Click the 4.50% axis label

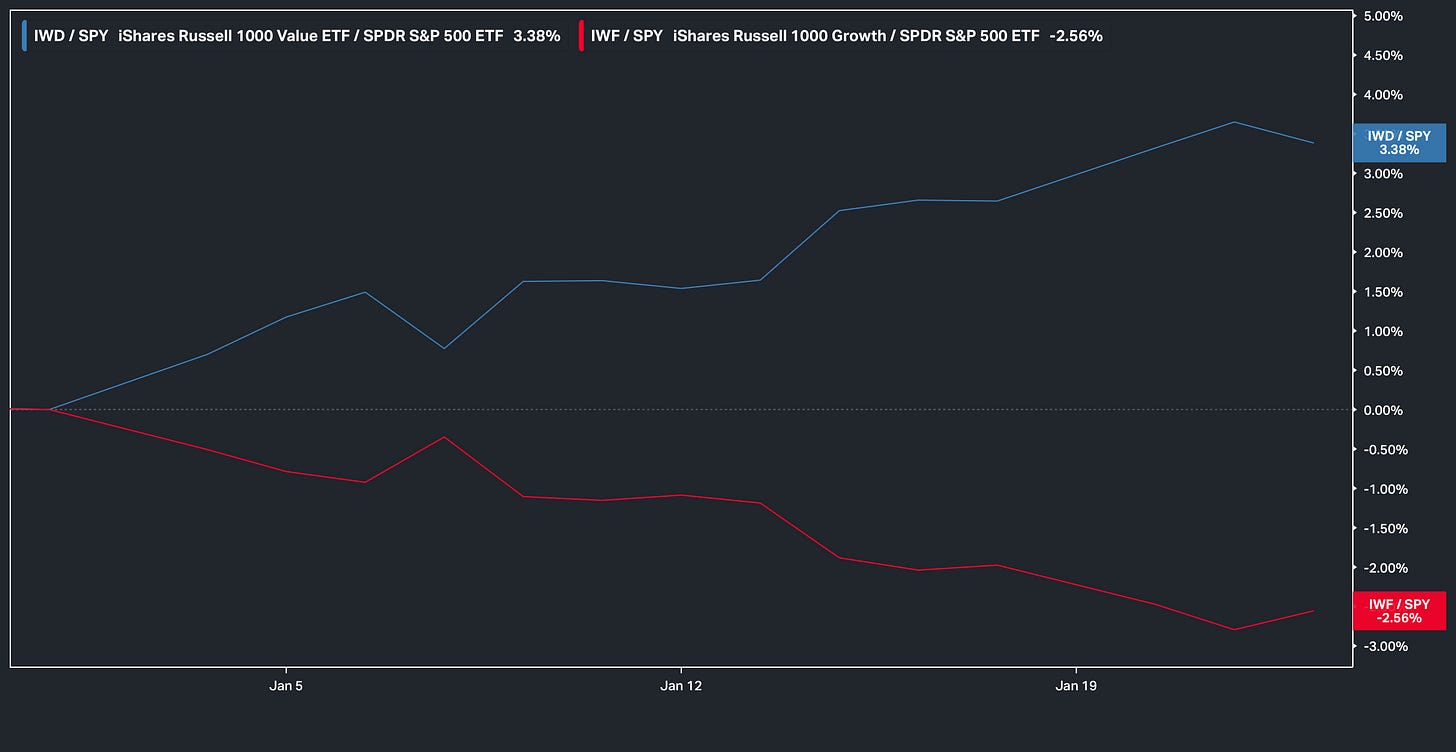(x=1383, y=56)
